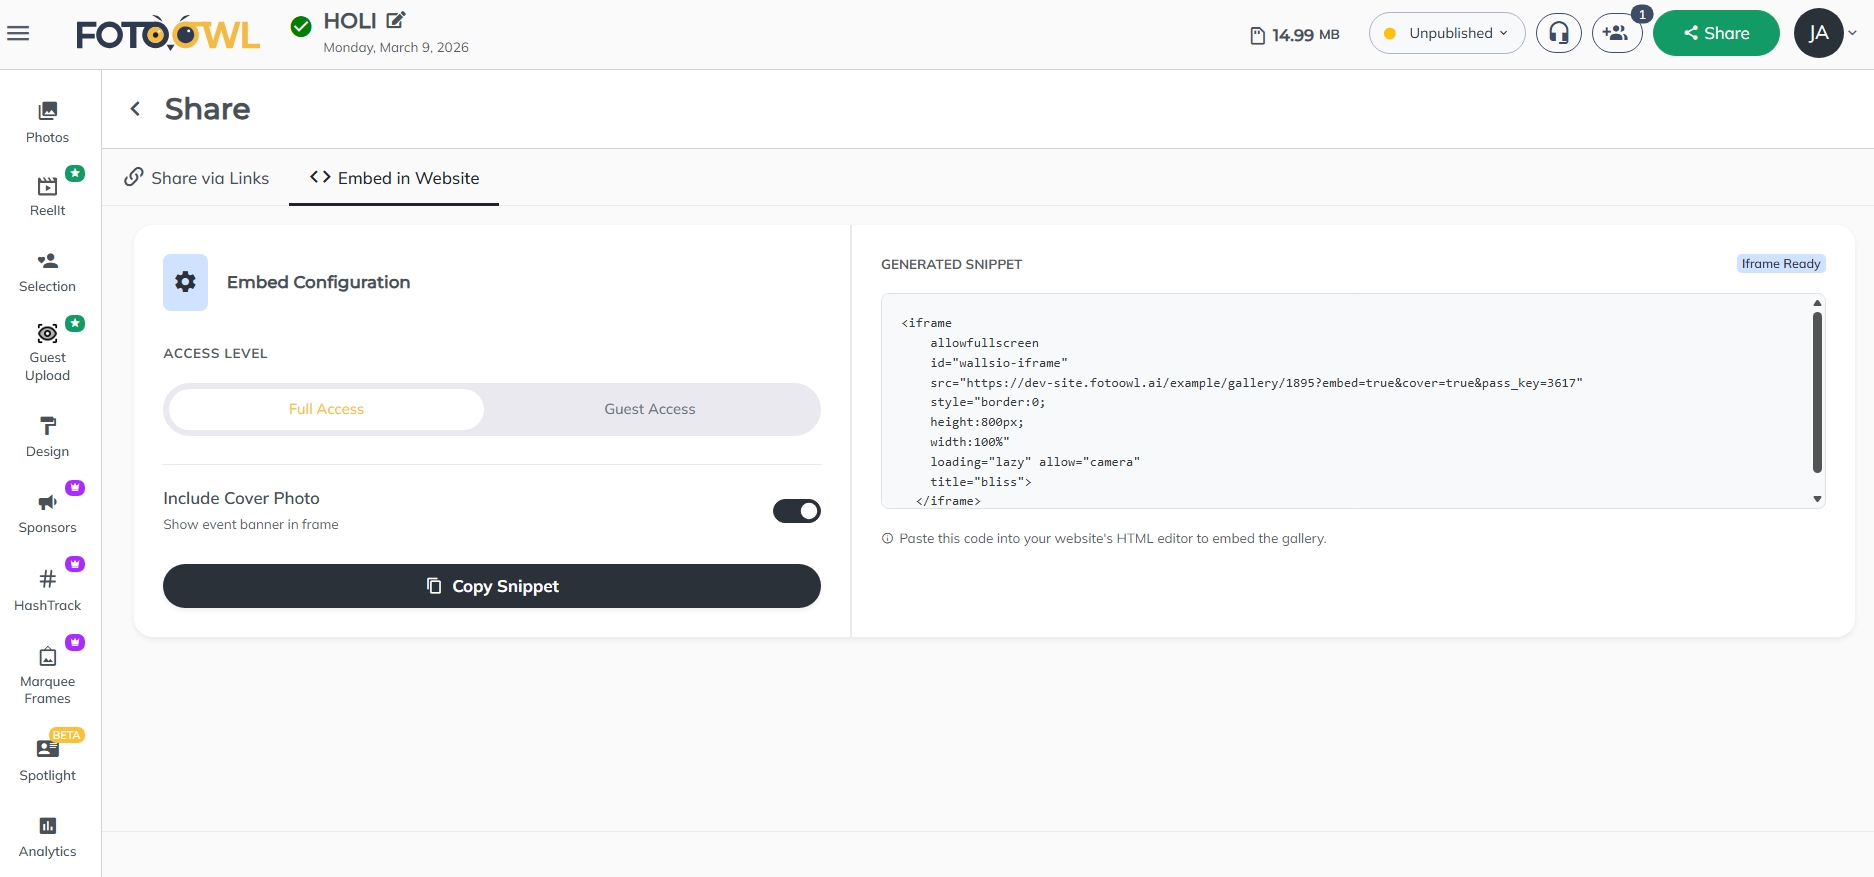Toggle Include Cover Photo switch
Viewport: 1874px width, 877px height.
(x=796, y=511)
